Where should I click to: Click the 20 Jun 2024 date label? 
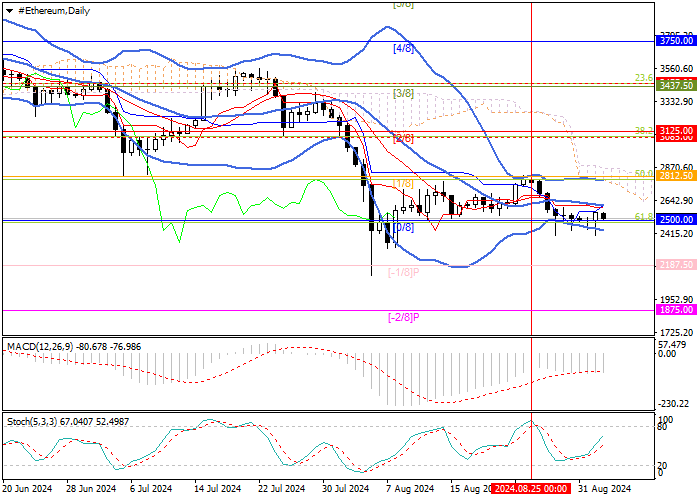point(28,488)
